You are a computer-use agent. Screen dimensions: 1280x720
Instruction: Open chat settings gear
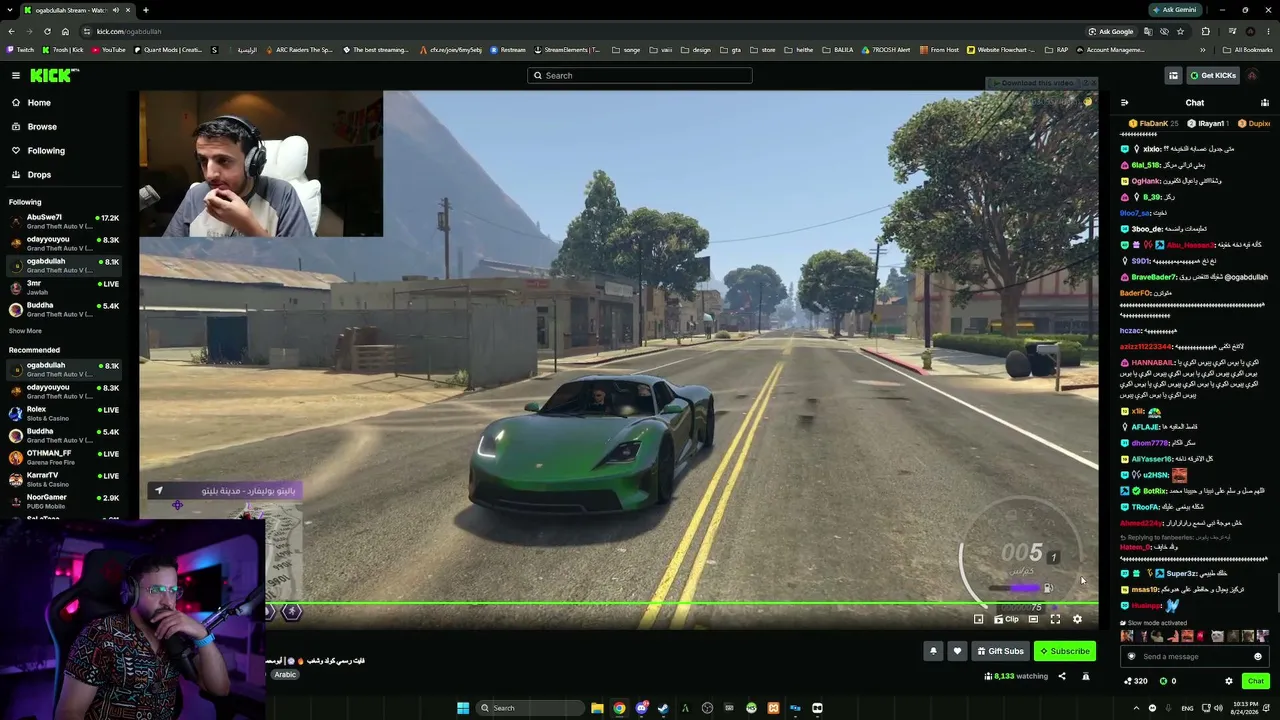pos(1229,681)
